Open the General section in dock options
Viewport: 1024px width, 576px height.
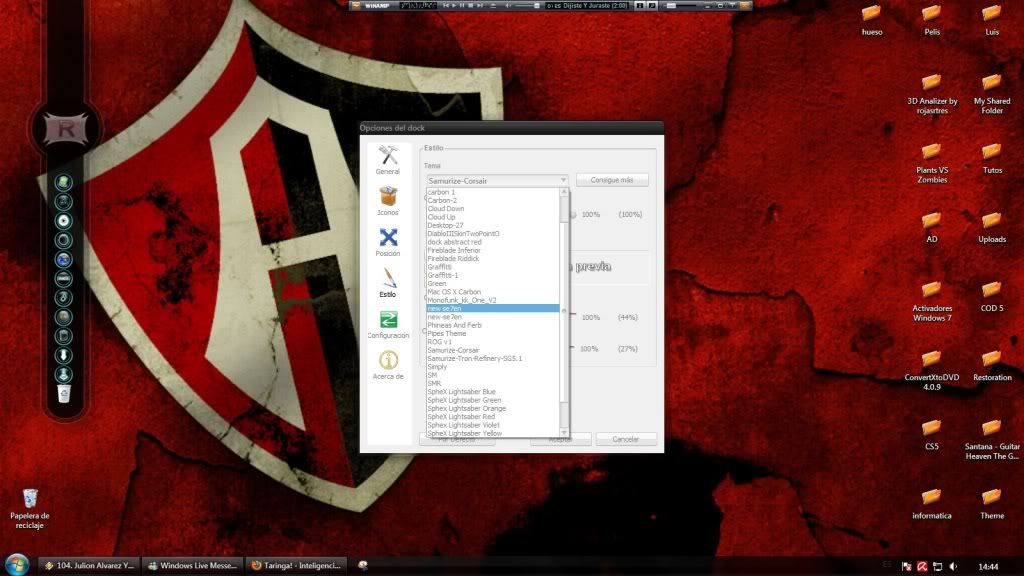pyautogui.click(x=388, y=160)
